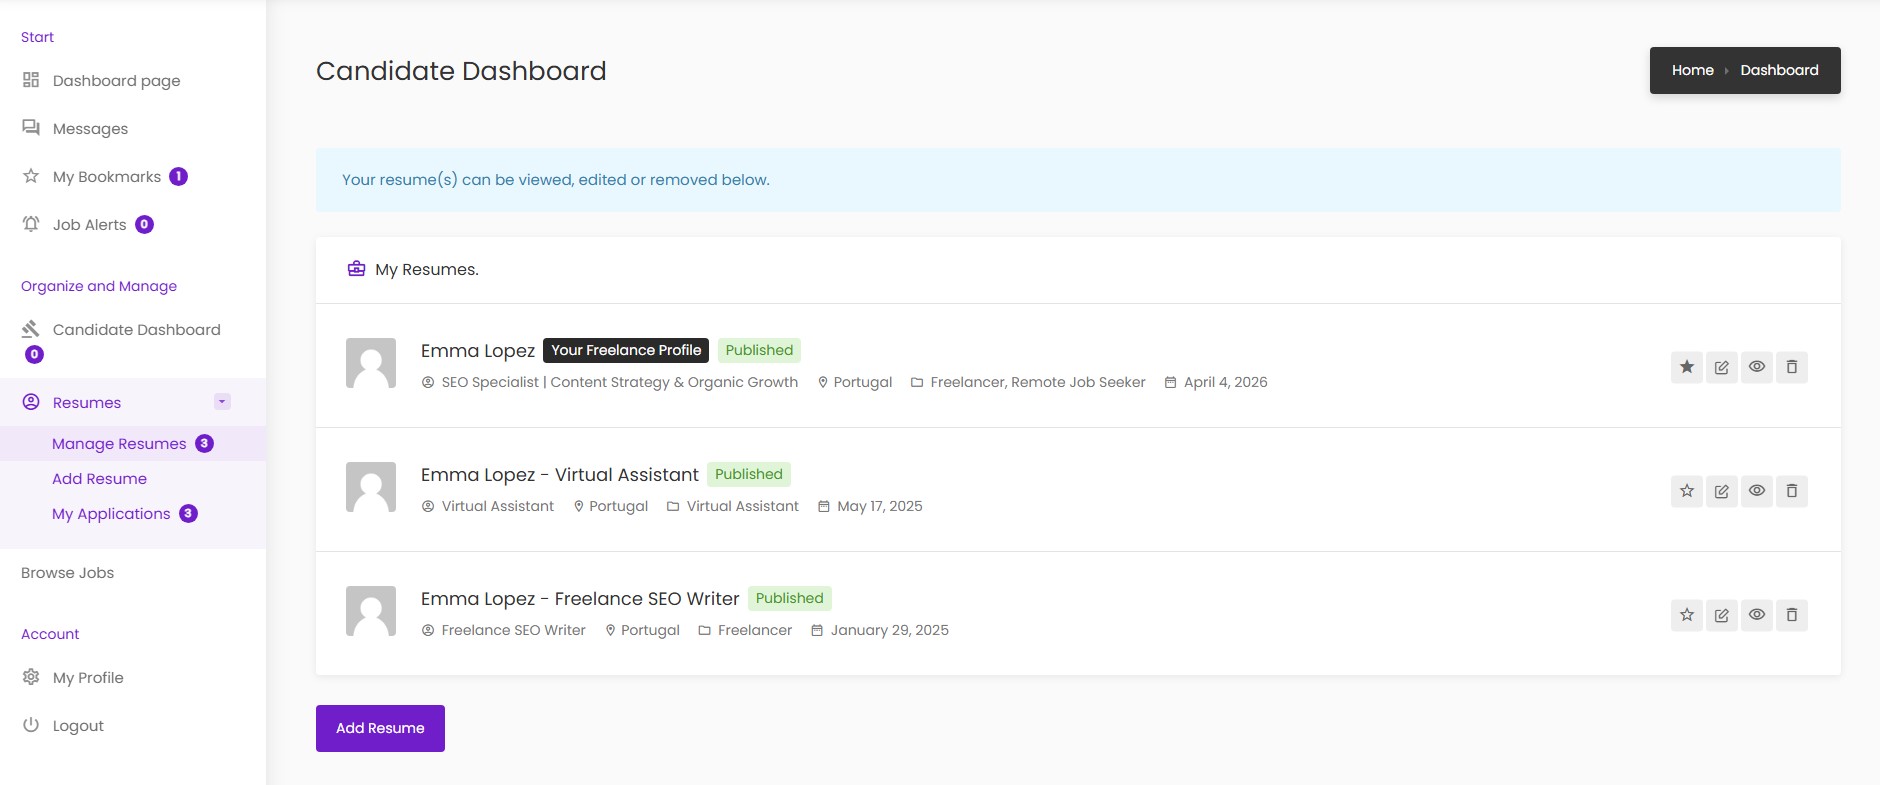Toggle star on Virtual Assistant resume
This screenshot has height=785, width=1880.
(x=1686, y=491)
